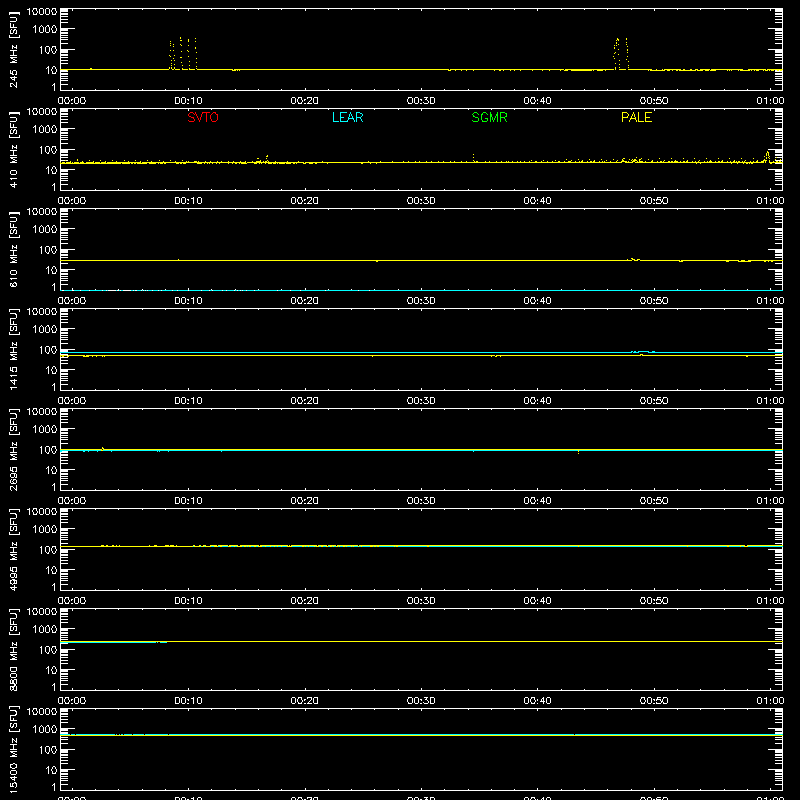This screenshot has width=800, height=800.
Task: Click the 10000 flux tick in 245 MHz panel
Action: click(x=42, y=12)
